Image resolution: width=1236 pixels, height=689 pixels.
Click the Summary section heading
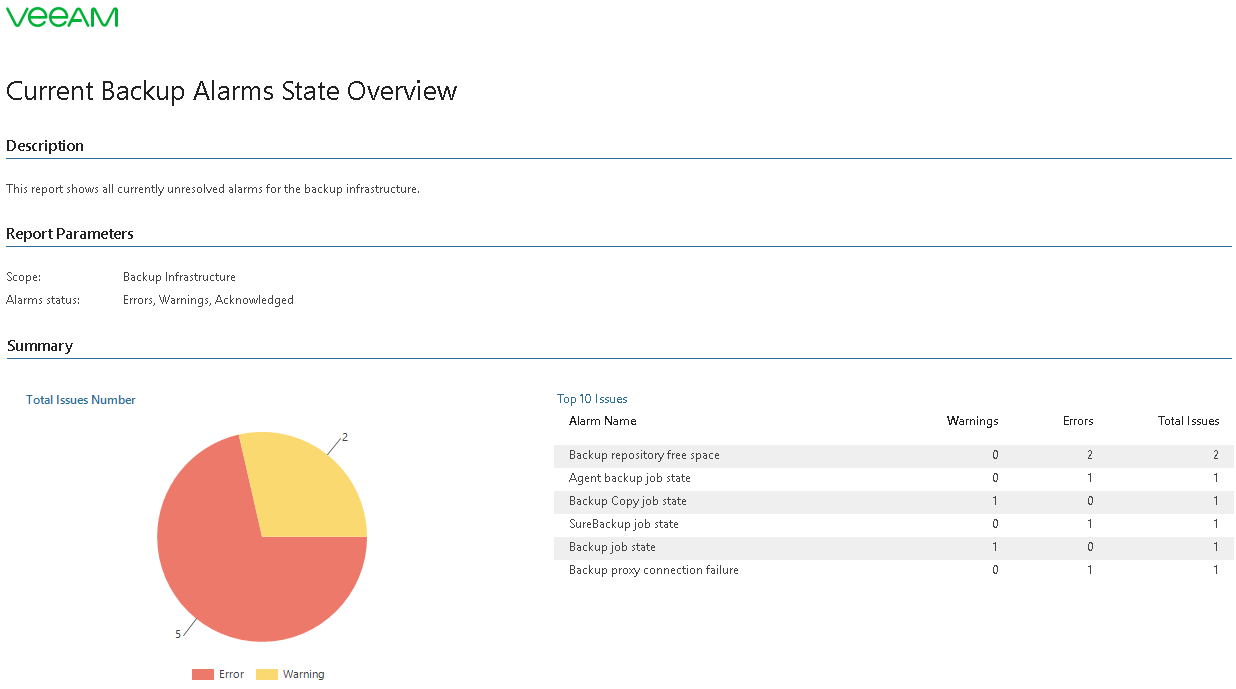(40, 346)
